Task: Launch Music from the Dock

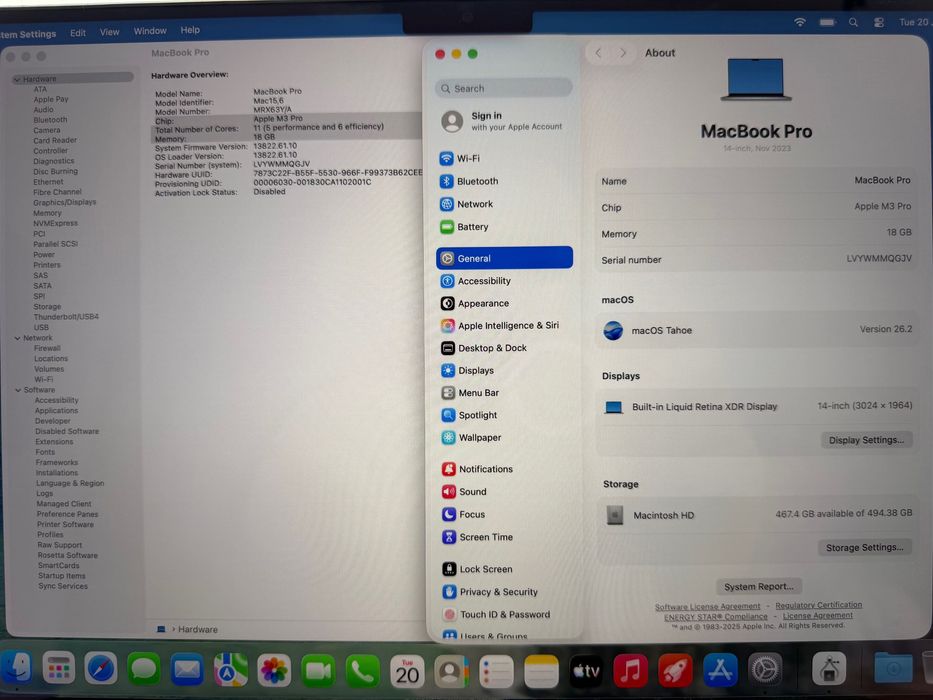Action: 630,670
